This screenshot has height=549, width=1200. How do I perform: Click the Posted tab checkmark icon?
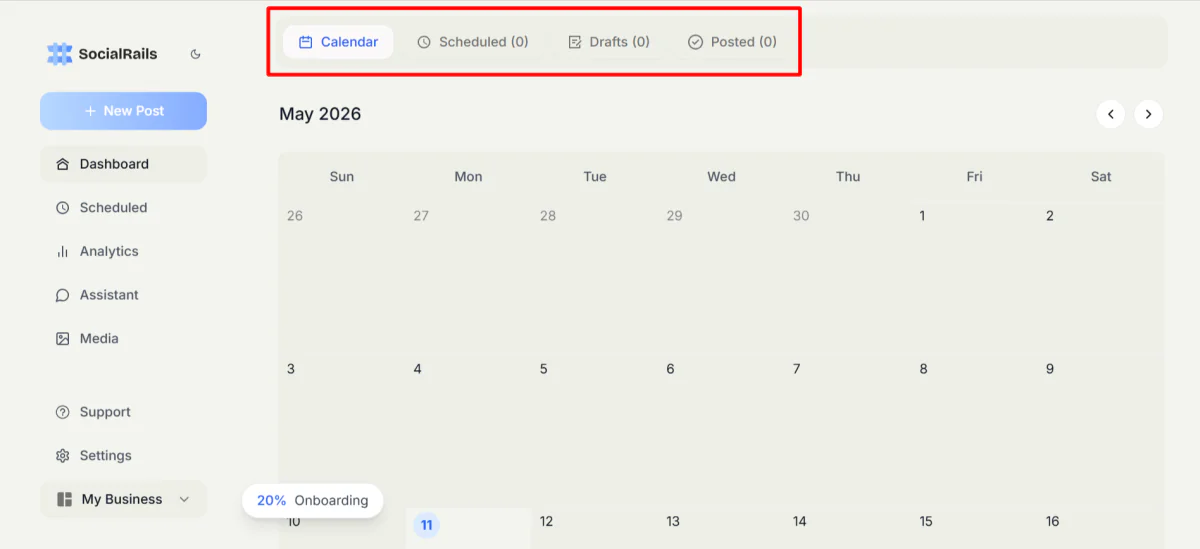(x=695, y=42)
